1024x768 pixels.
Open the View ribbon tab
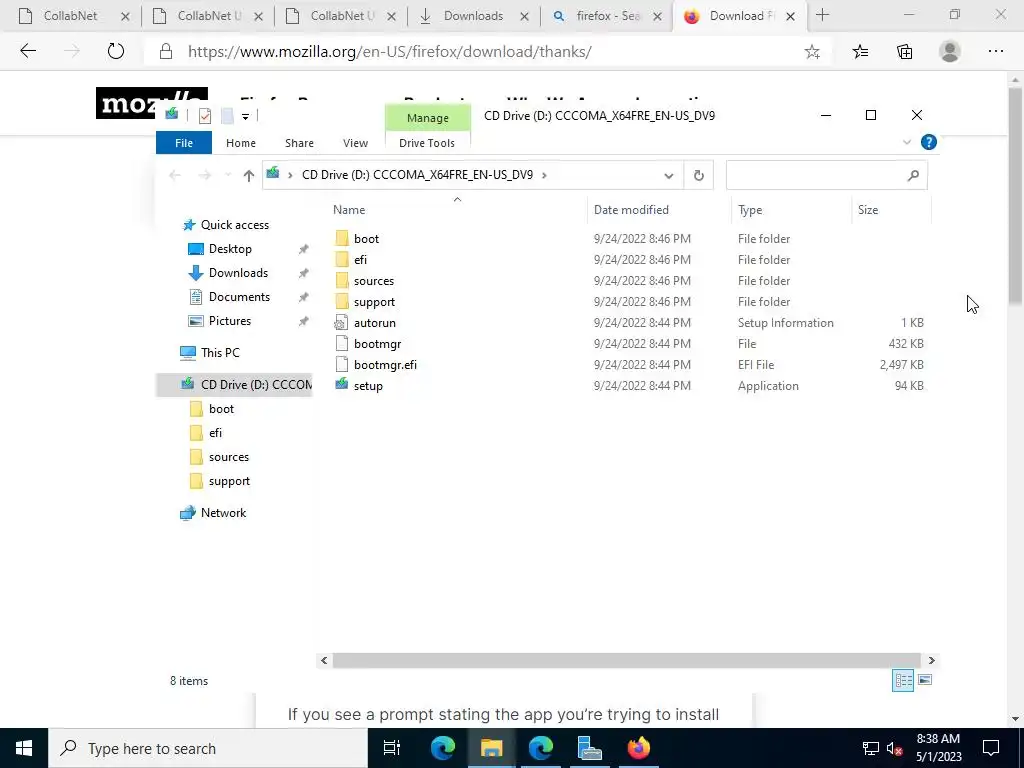355,143
